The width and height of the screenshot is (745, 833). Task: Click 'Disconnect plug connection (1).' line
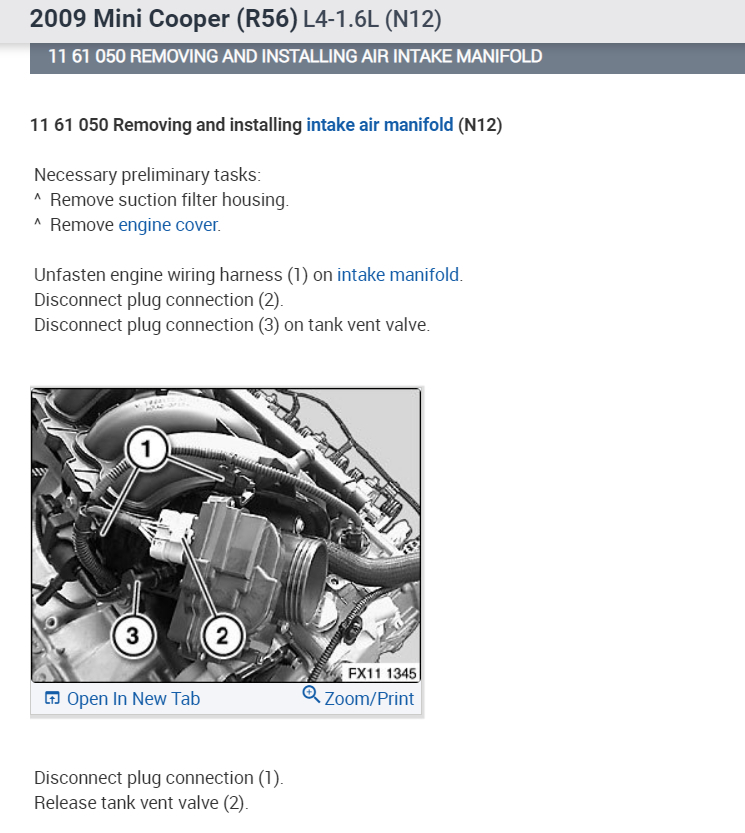[x=159, y=778]
